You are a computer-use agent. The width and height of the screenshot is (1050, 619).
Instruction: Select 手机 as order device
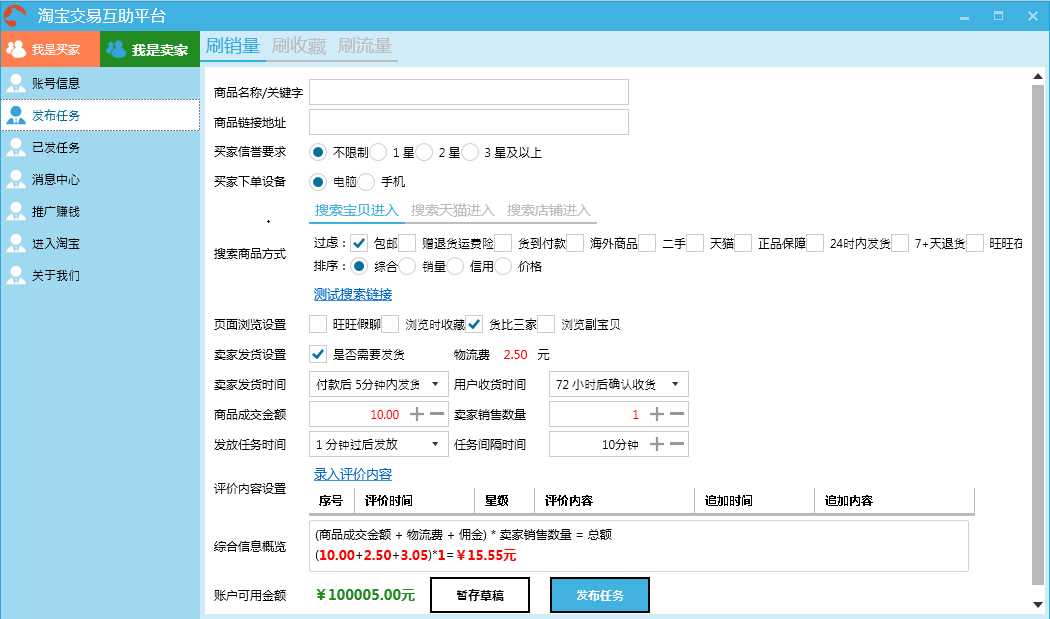366,182
